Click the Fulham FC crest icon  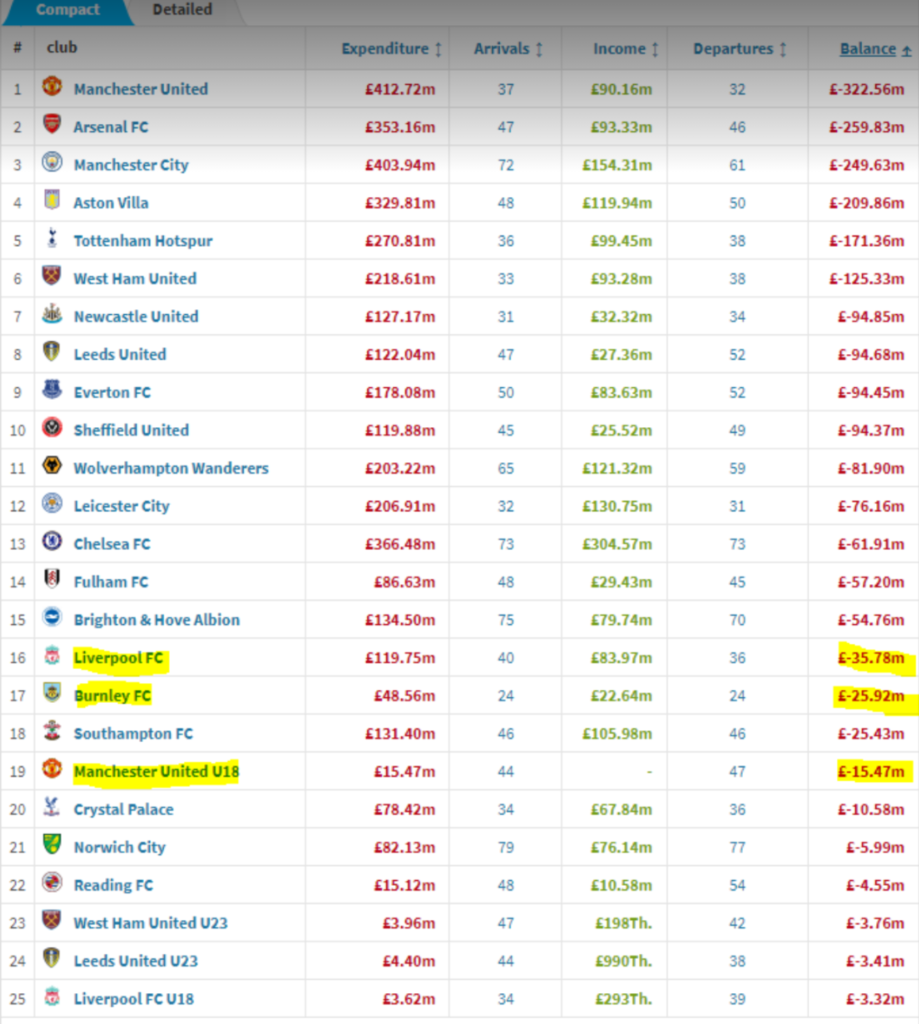(52, 579)
